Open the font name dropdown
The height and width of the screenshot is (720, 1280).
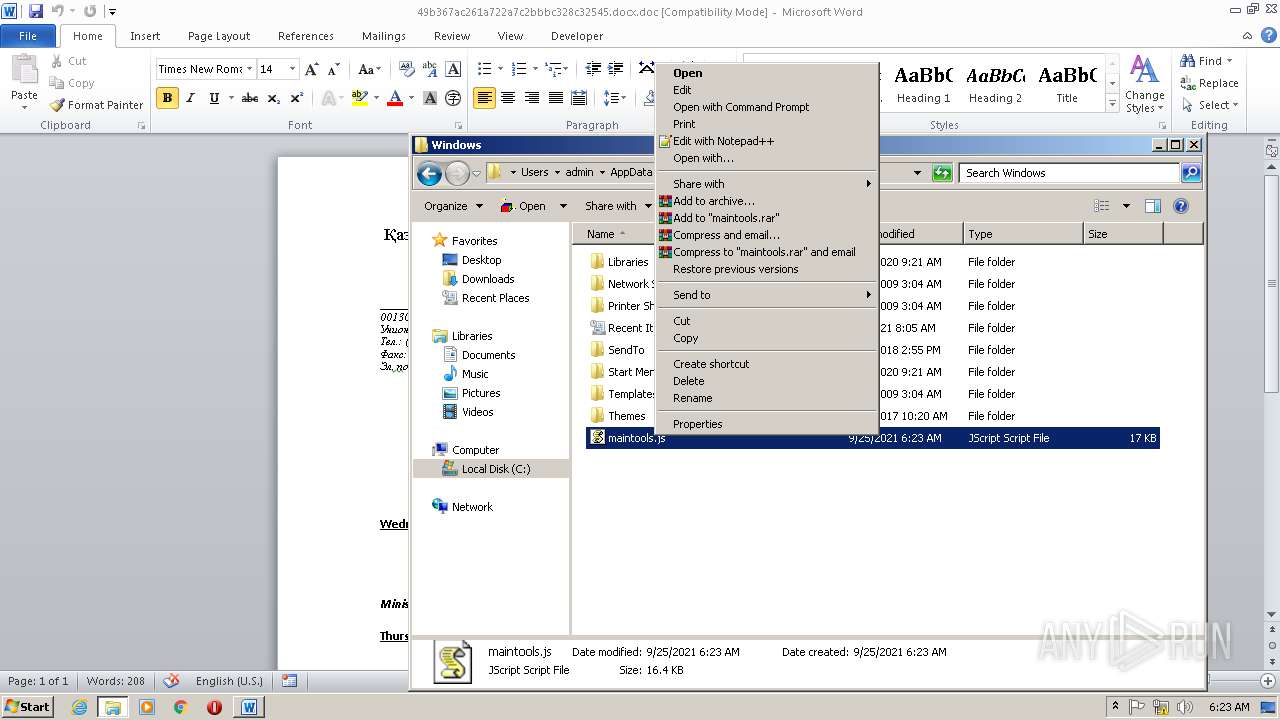point(249,69)
